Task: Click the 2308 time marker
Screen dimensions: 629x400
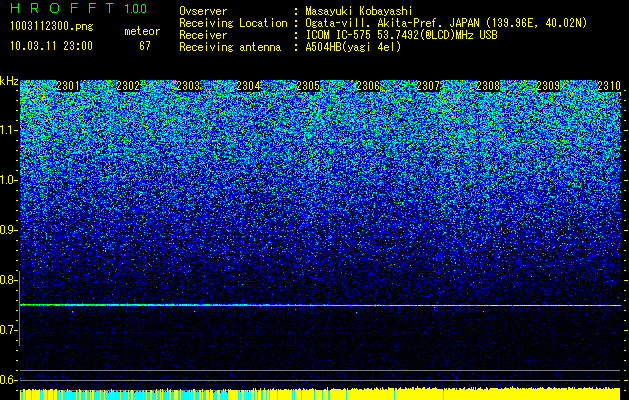Action: pos(489,86)
